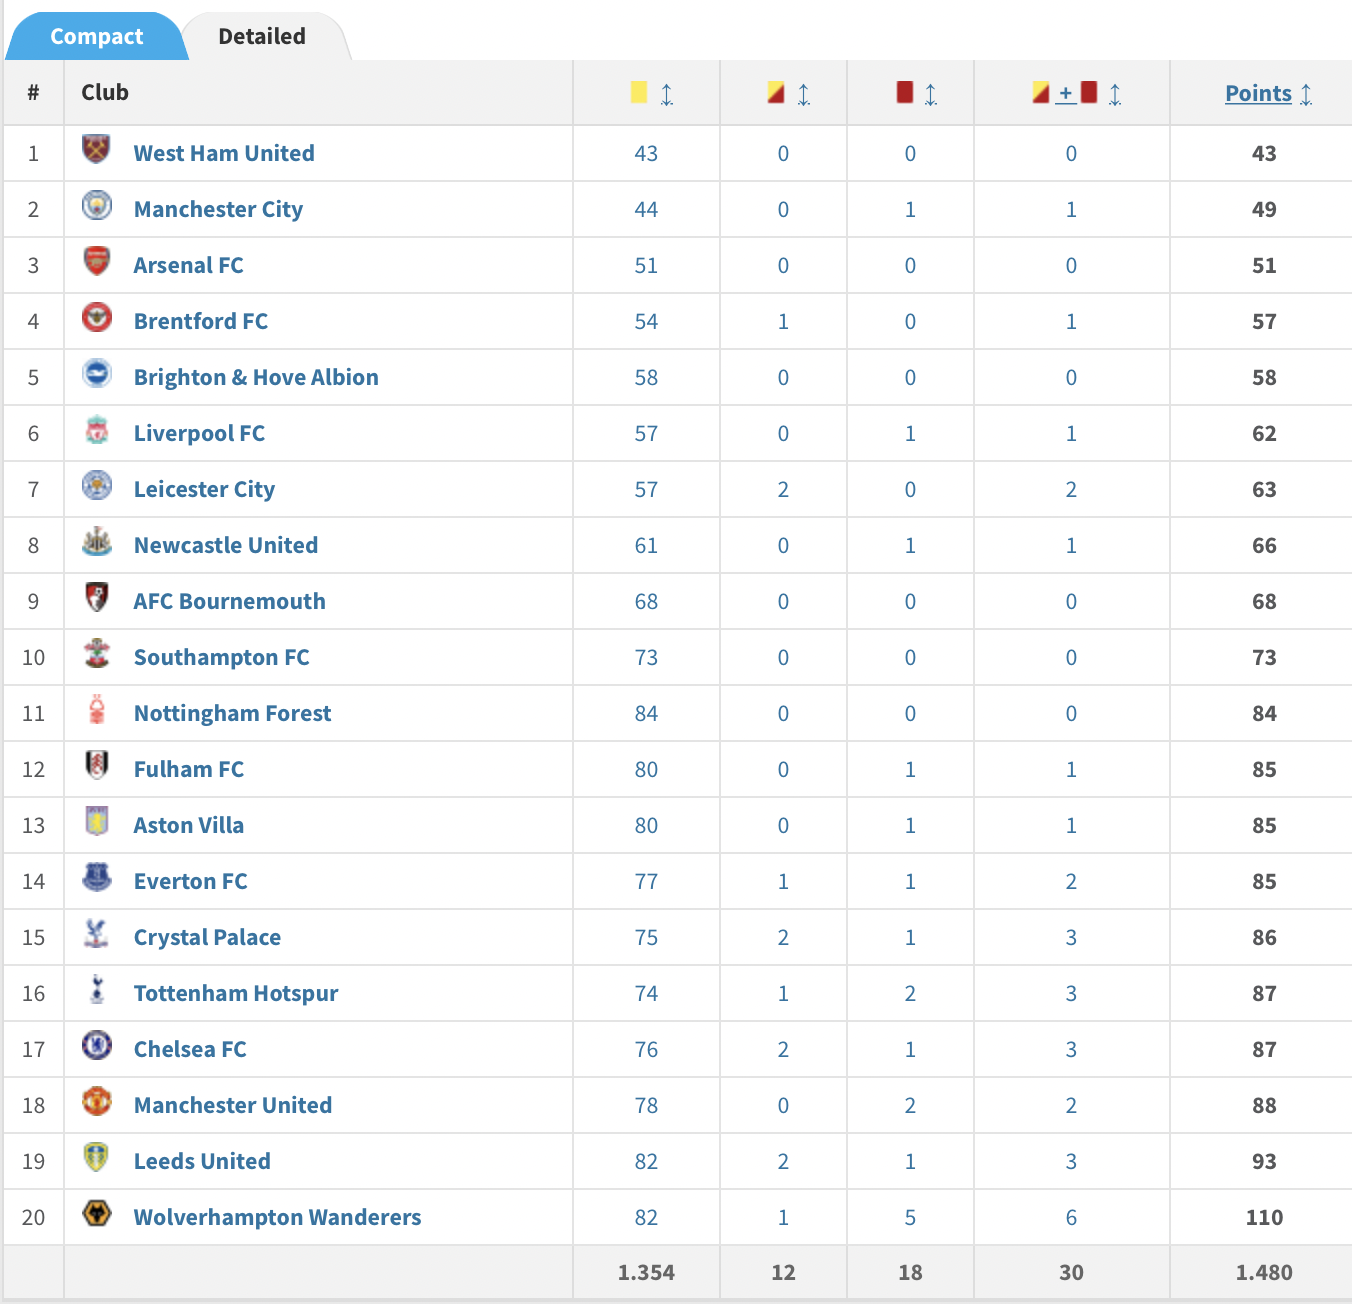Sort by combined second yellow and red cards

[1114, 94]
